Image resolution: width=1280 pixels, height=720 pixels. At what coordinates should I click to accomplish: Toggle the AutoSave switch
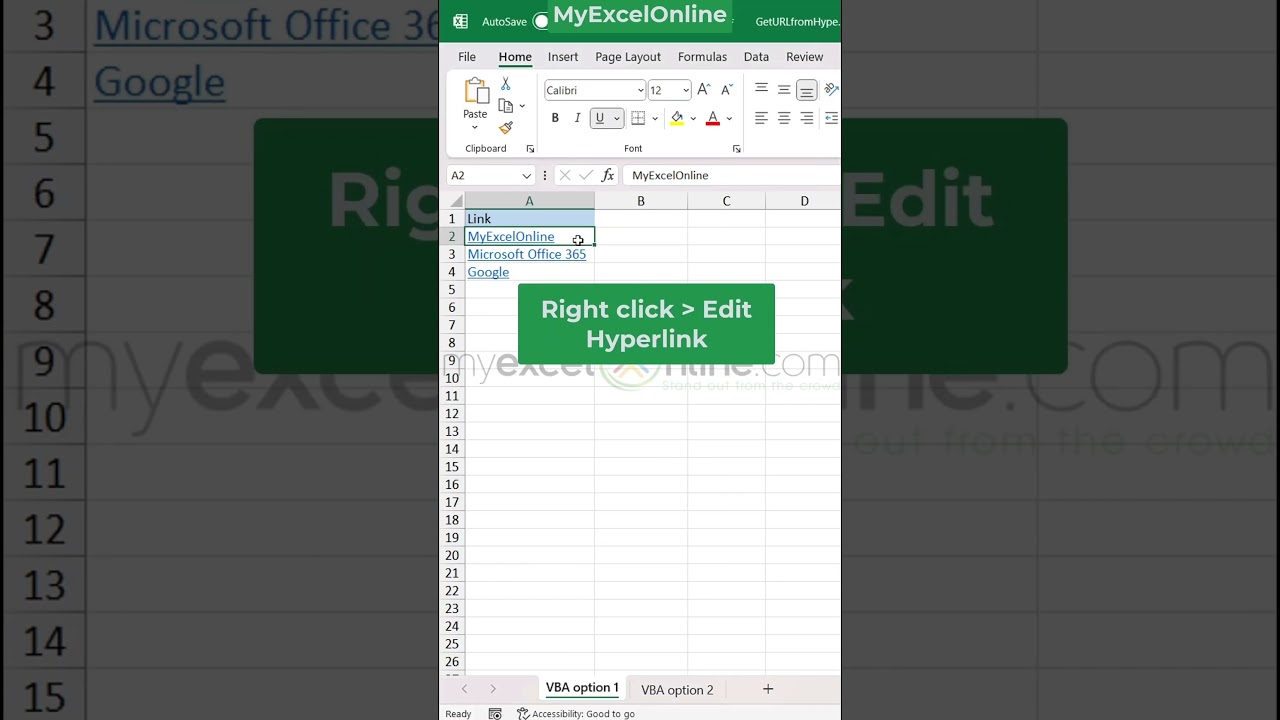coord(541,21)
